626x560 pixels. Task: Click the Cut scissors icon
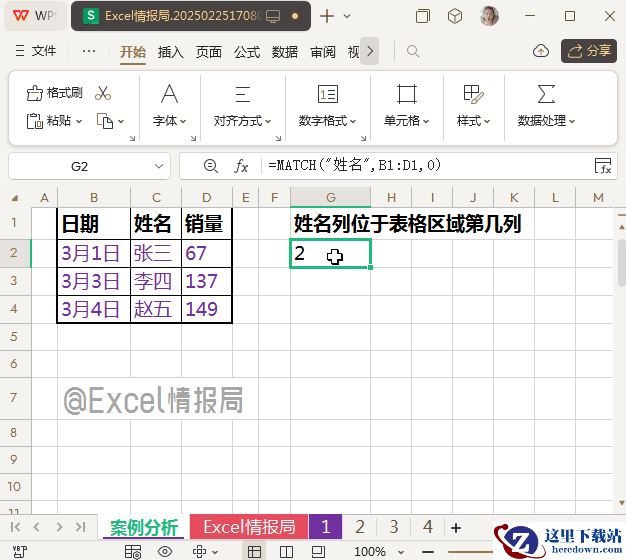click(103, 93)
